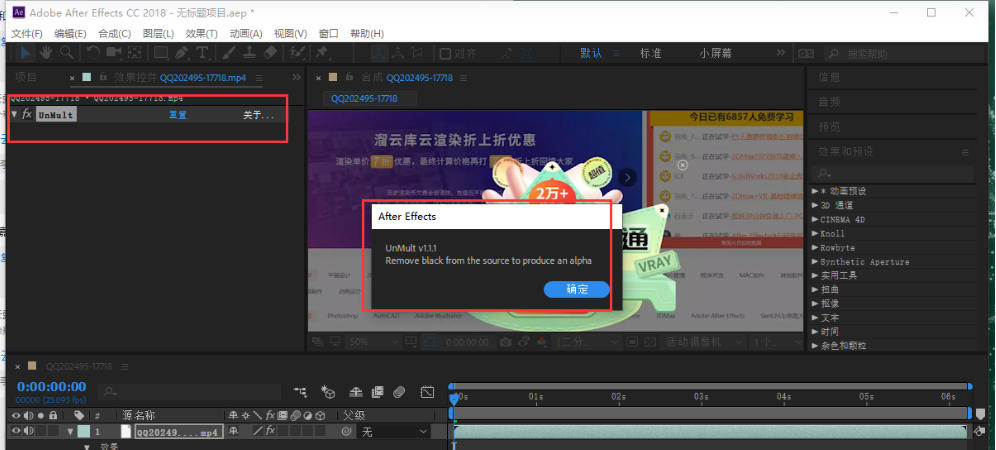Screen dimensions: 996x450
Task: Open the 效果(T) menu
Action: (201, 33)
